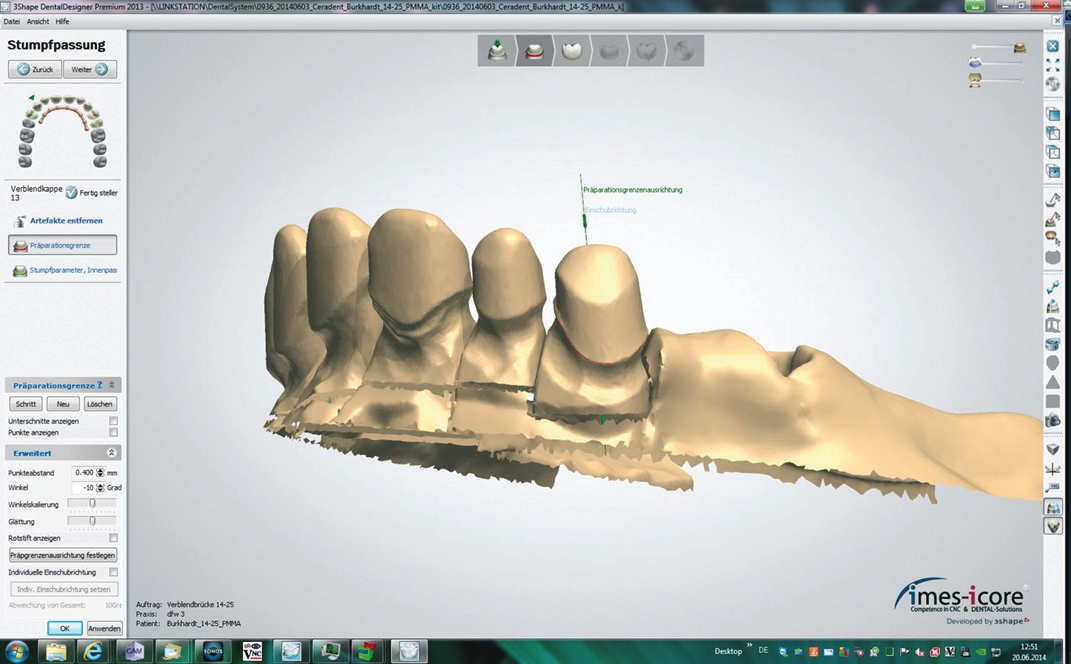
Task: Open the Präparationsgrenze help question mark
Action: (x=100, y=385)
